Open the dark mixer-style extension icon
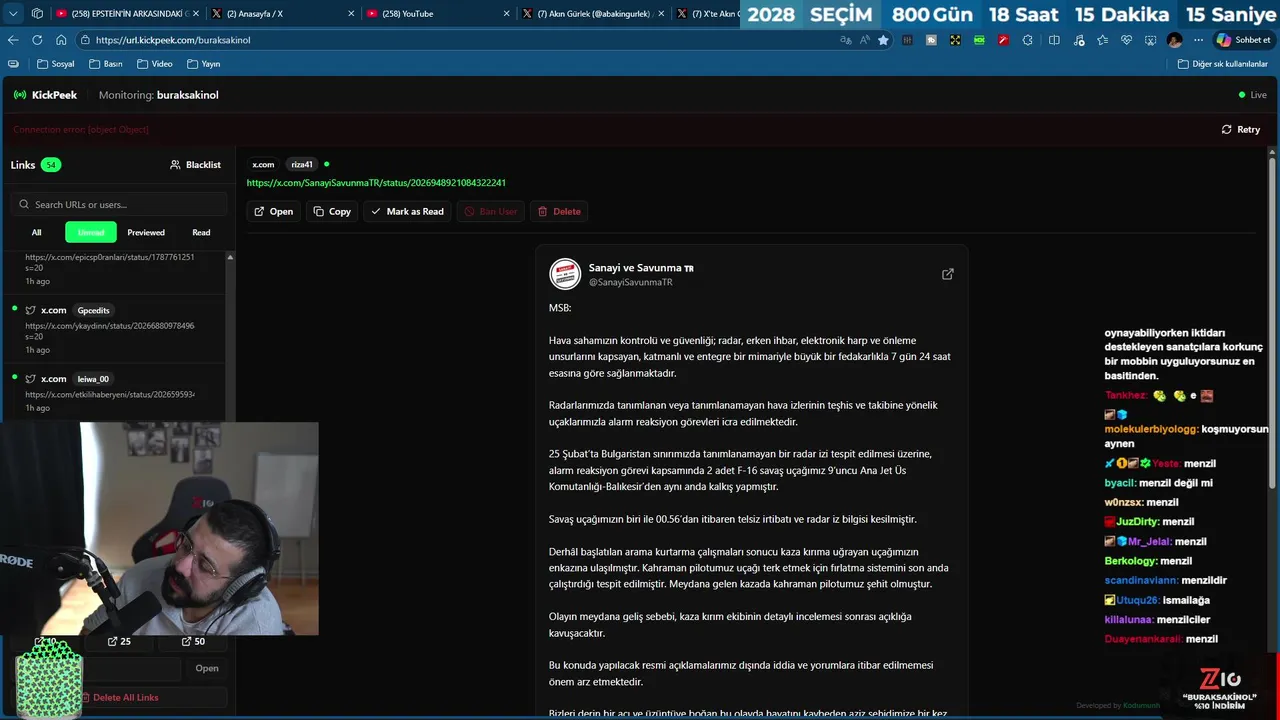 coord(908,40)
